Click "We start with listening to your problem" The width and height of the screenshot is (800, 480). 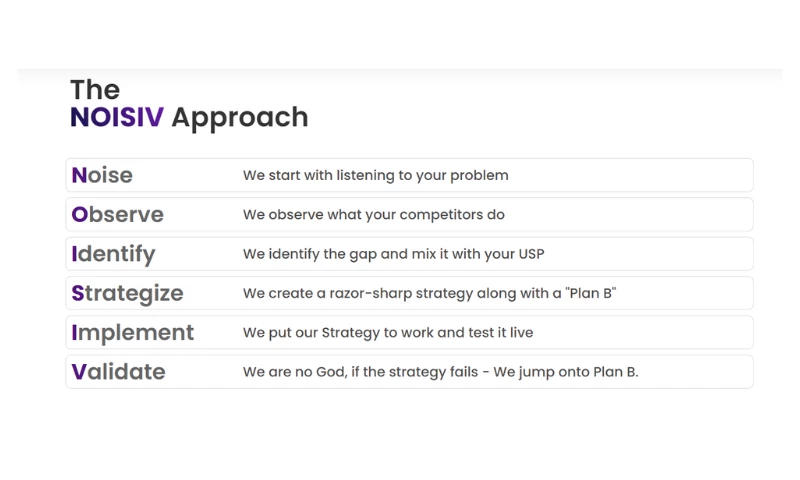click(x=375, y=175)
